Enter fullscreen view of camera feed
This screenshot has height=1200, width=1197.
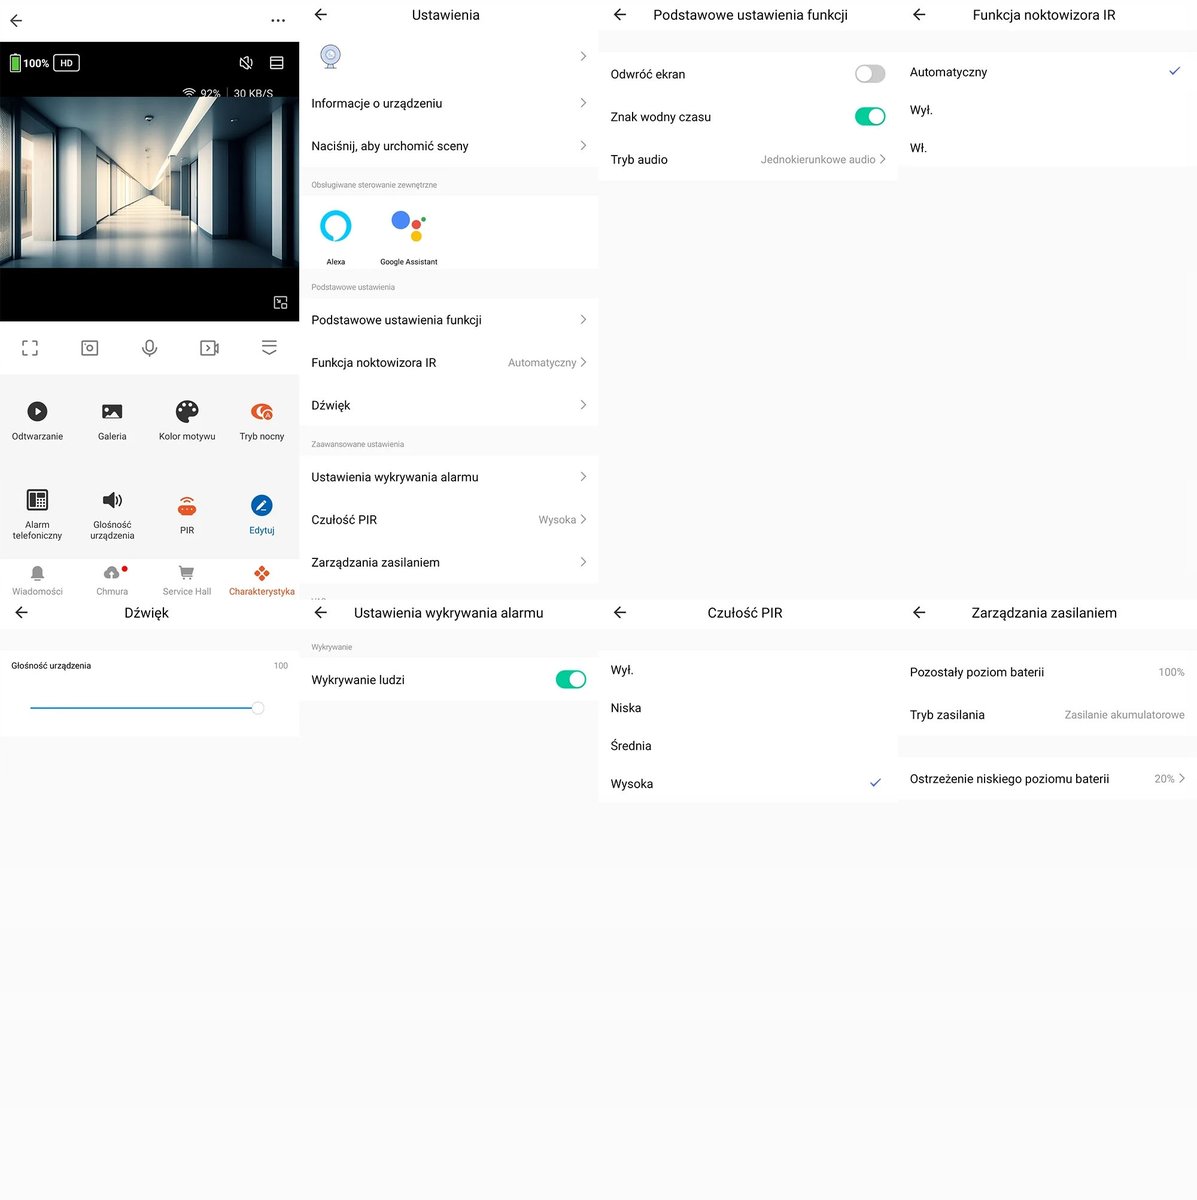click(30, 348)
